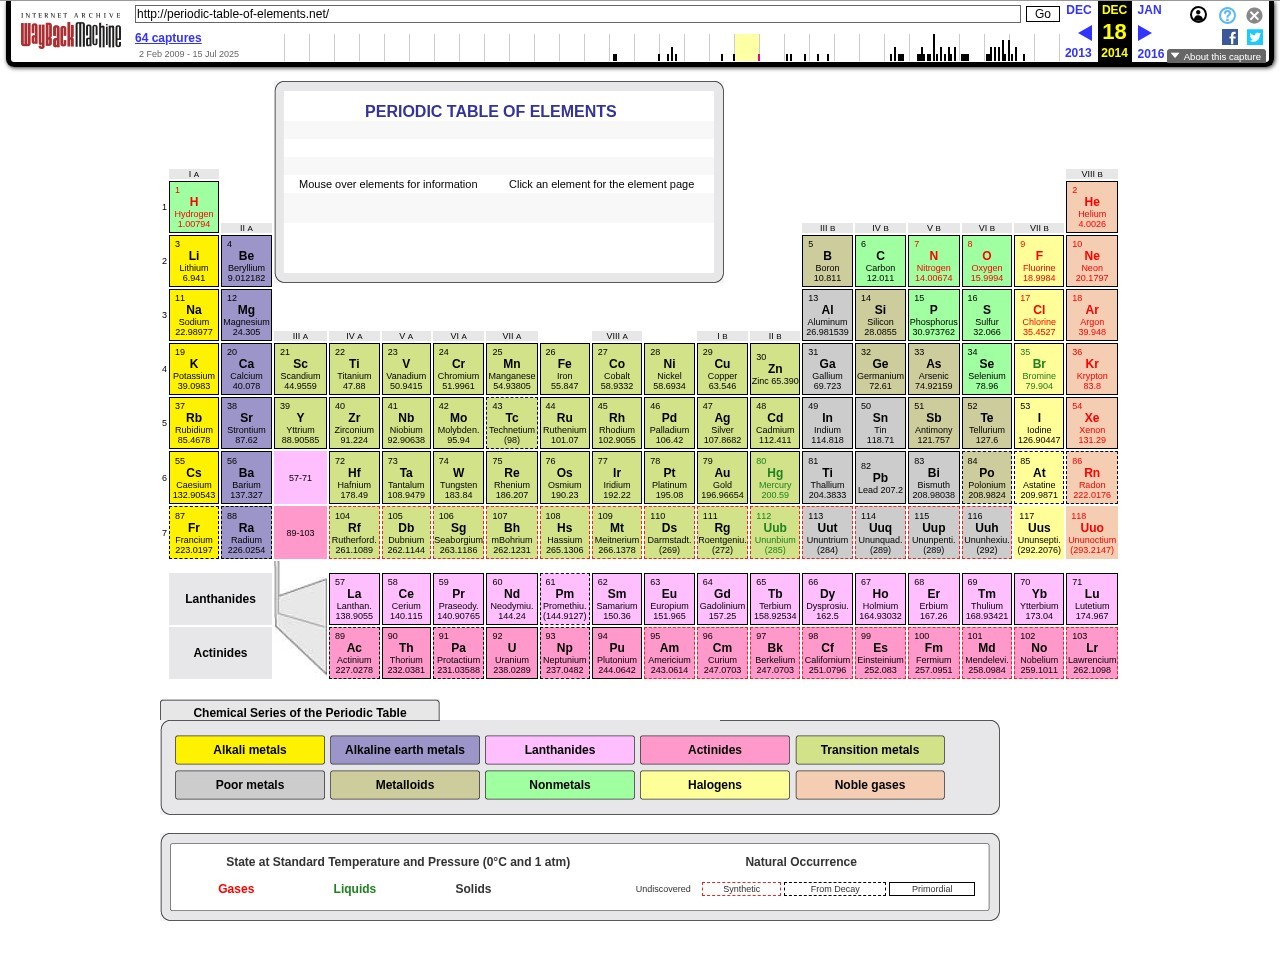The width and height of the screenshot is (1280, 960).
Task: Open the Silicon element cell
Action: (880, 315)
